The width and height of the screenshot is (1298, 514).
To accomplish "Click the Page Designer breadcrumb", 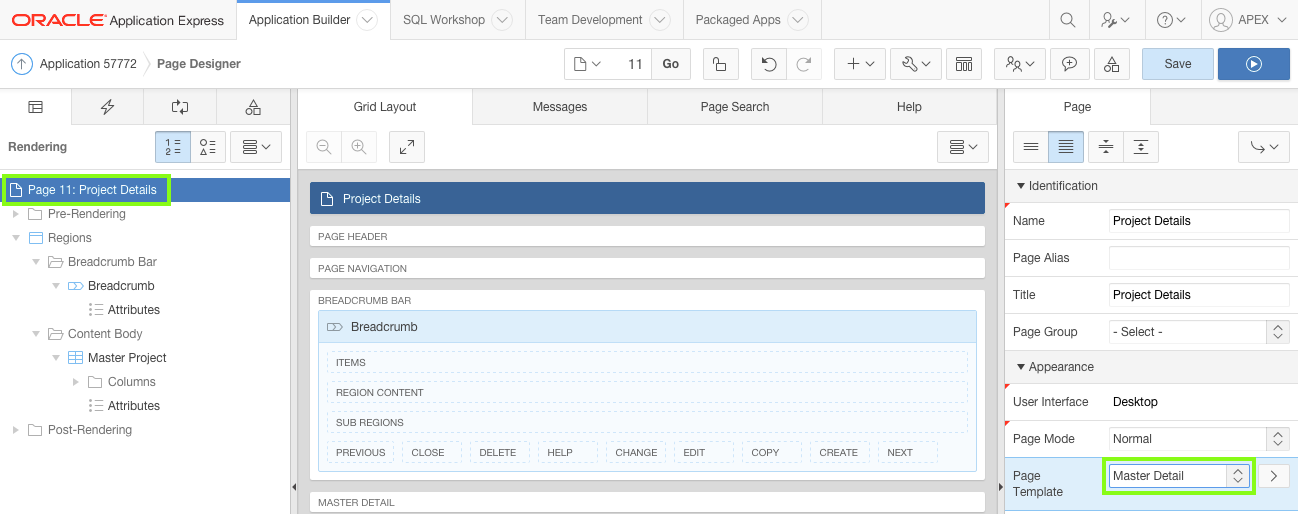I will click(199, 64).
